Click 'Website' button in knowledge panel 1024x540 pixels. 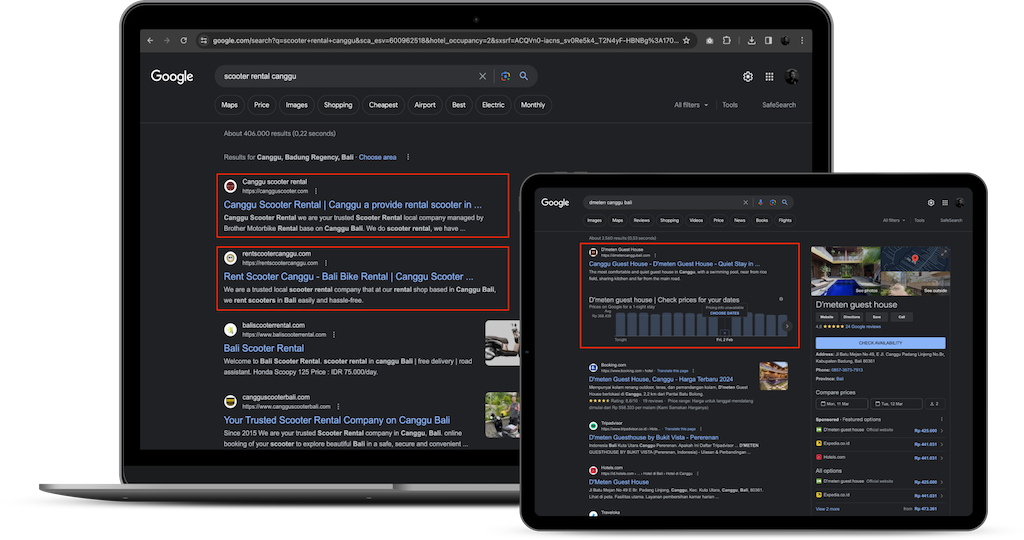pyautogui.click(x=827, y=317)
